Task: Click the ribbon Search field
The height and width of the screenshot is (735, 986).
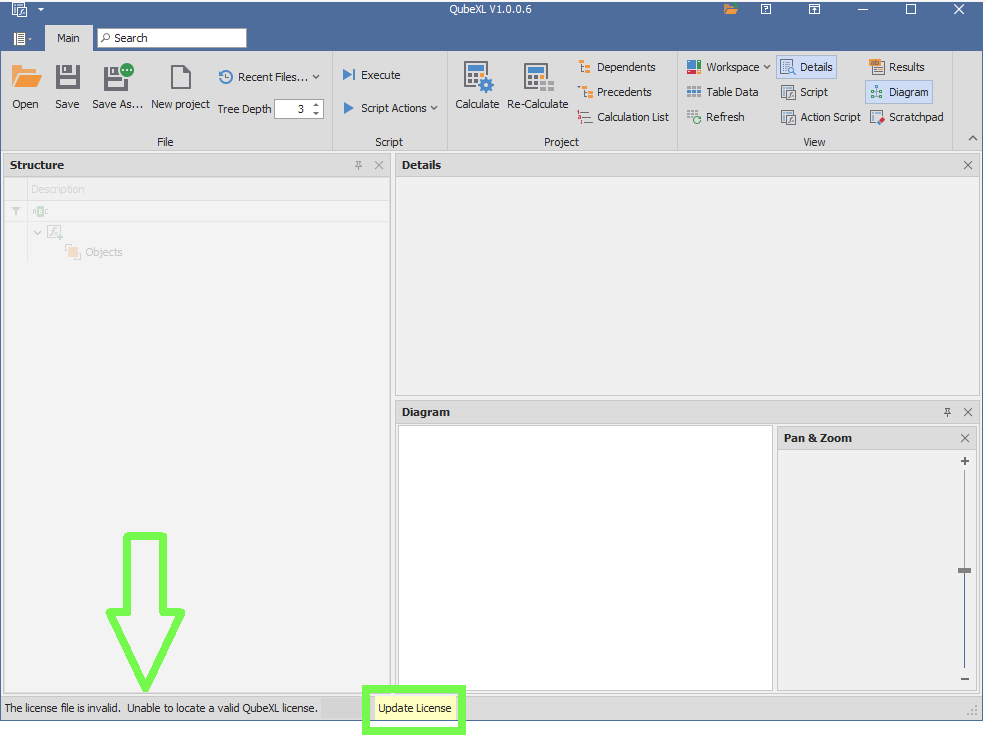Action: (172, 38)
